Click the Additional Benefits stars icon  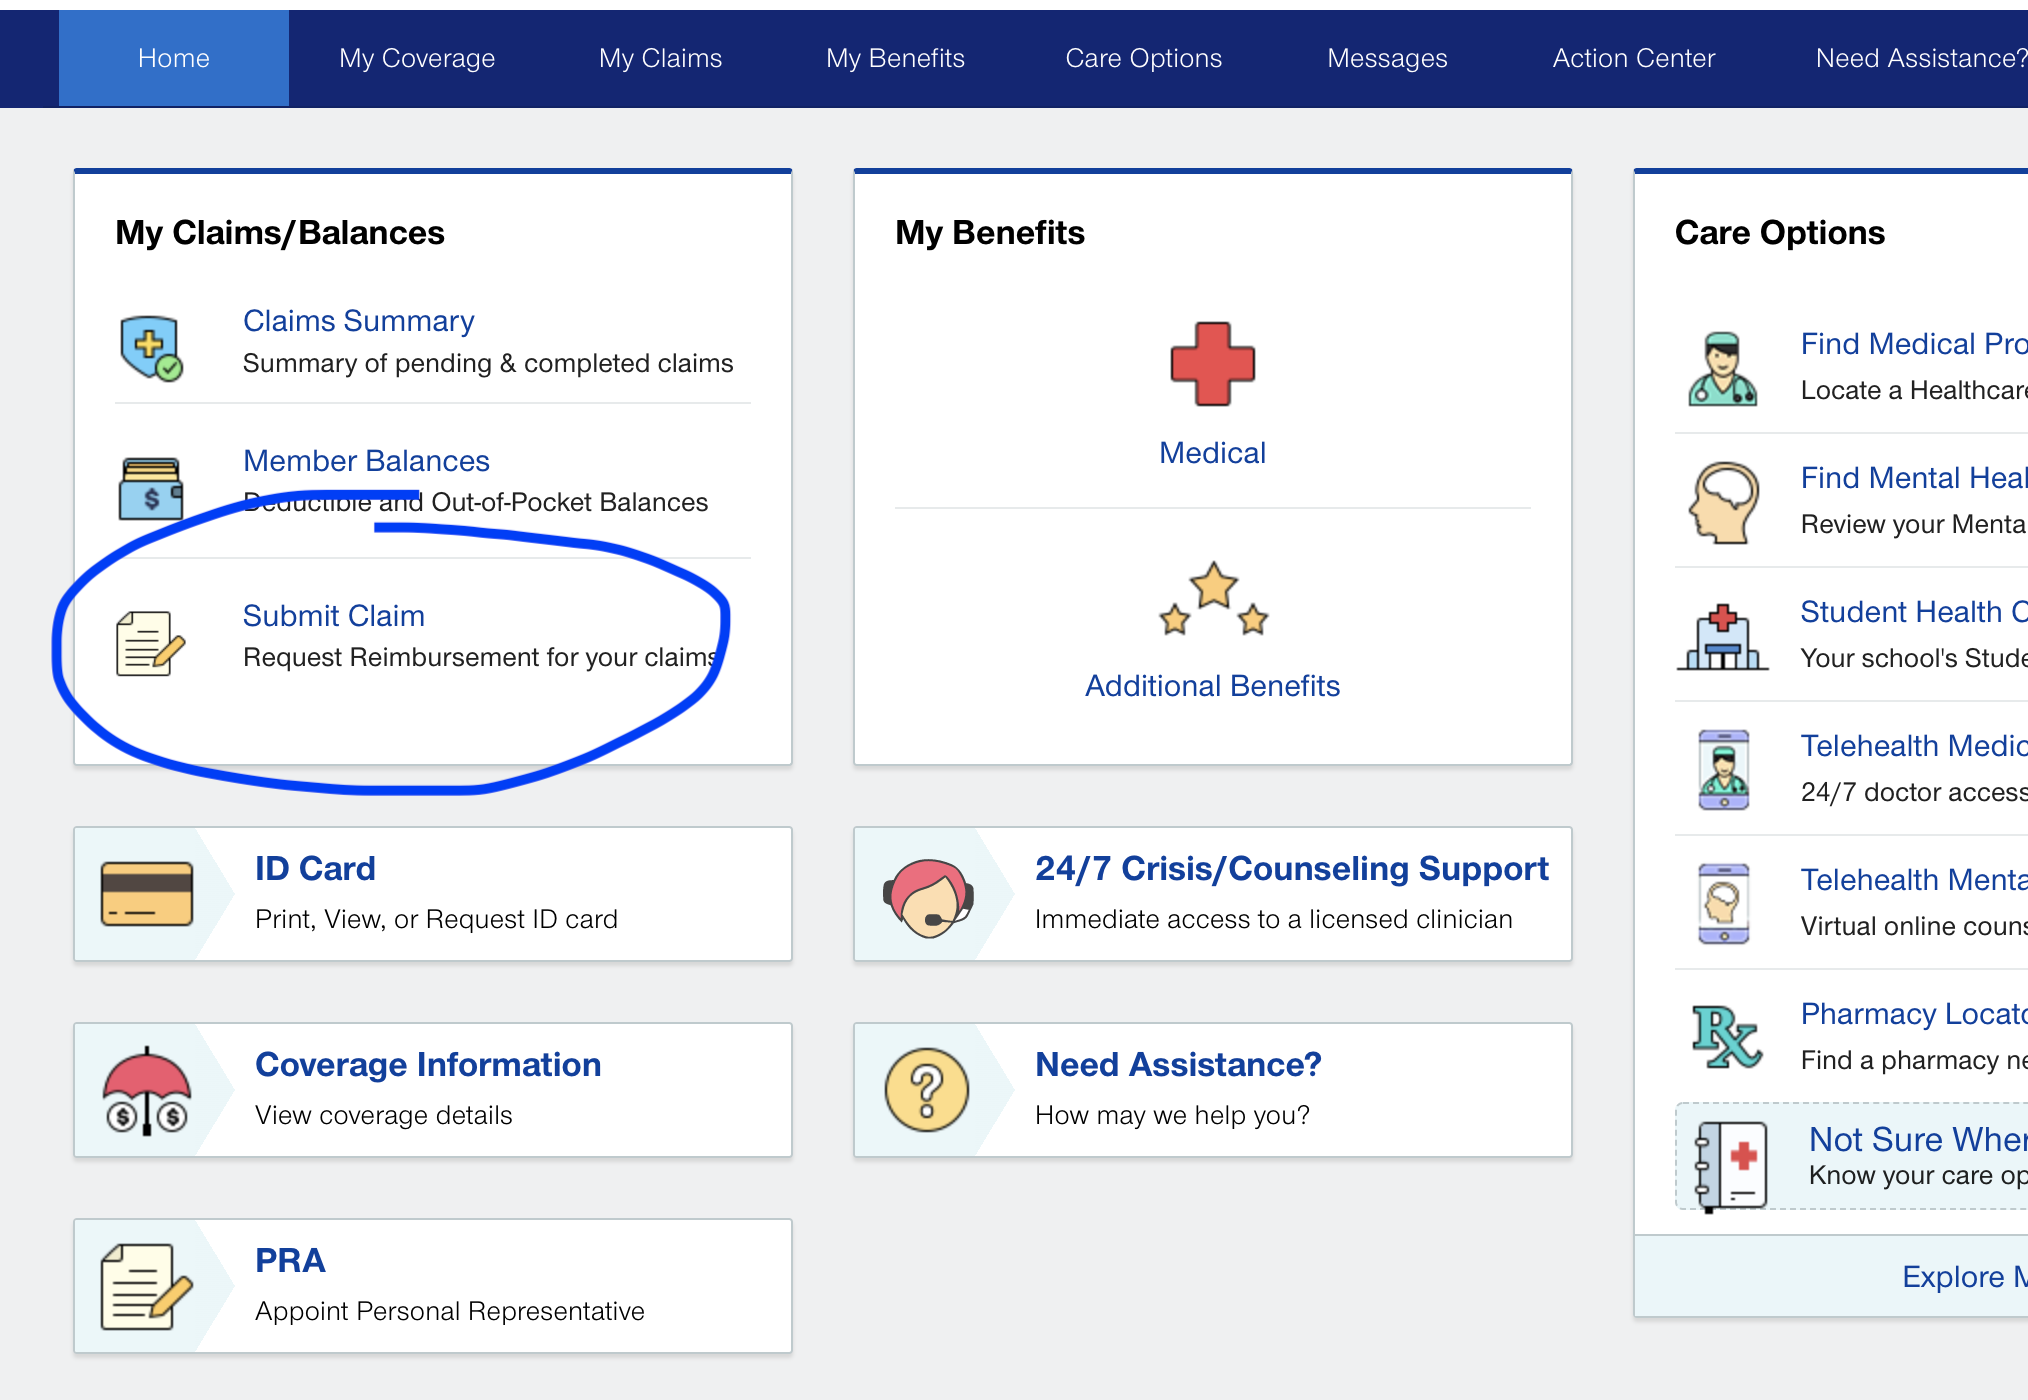click(x=1212, y=600)
